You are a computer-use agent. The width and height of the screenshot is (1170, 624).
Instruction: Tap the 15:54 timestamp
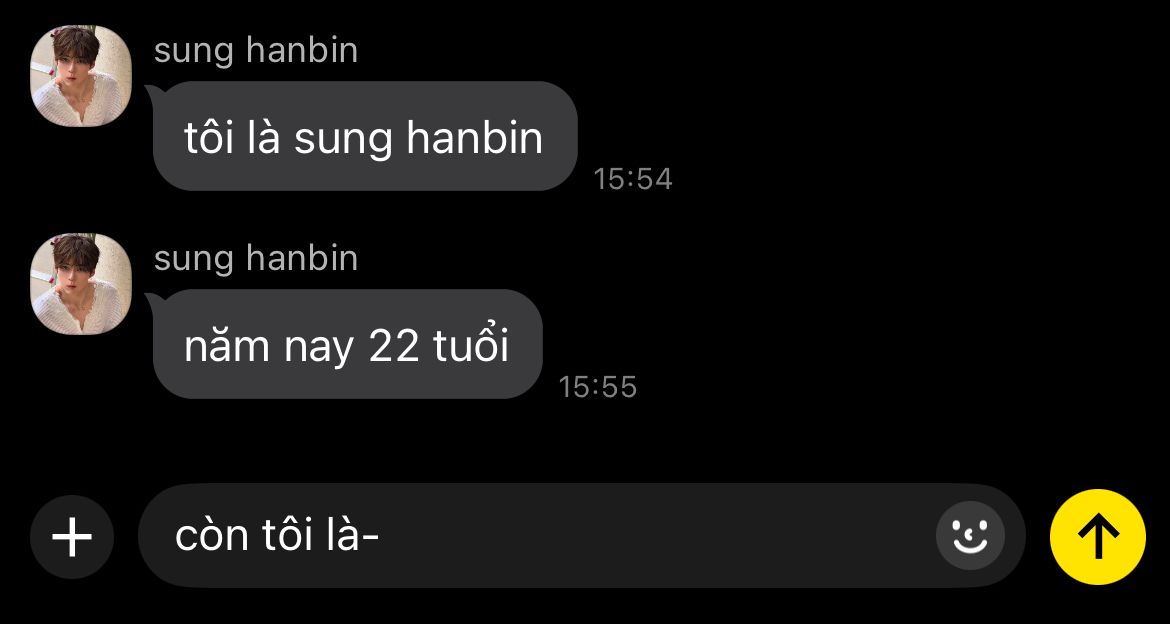pos(633,179)
